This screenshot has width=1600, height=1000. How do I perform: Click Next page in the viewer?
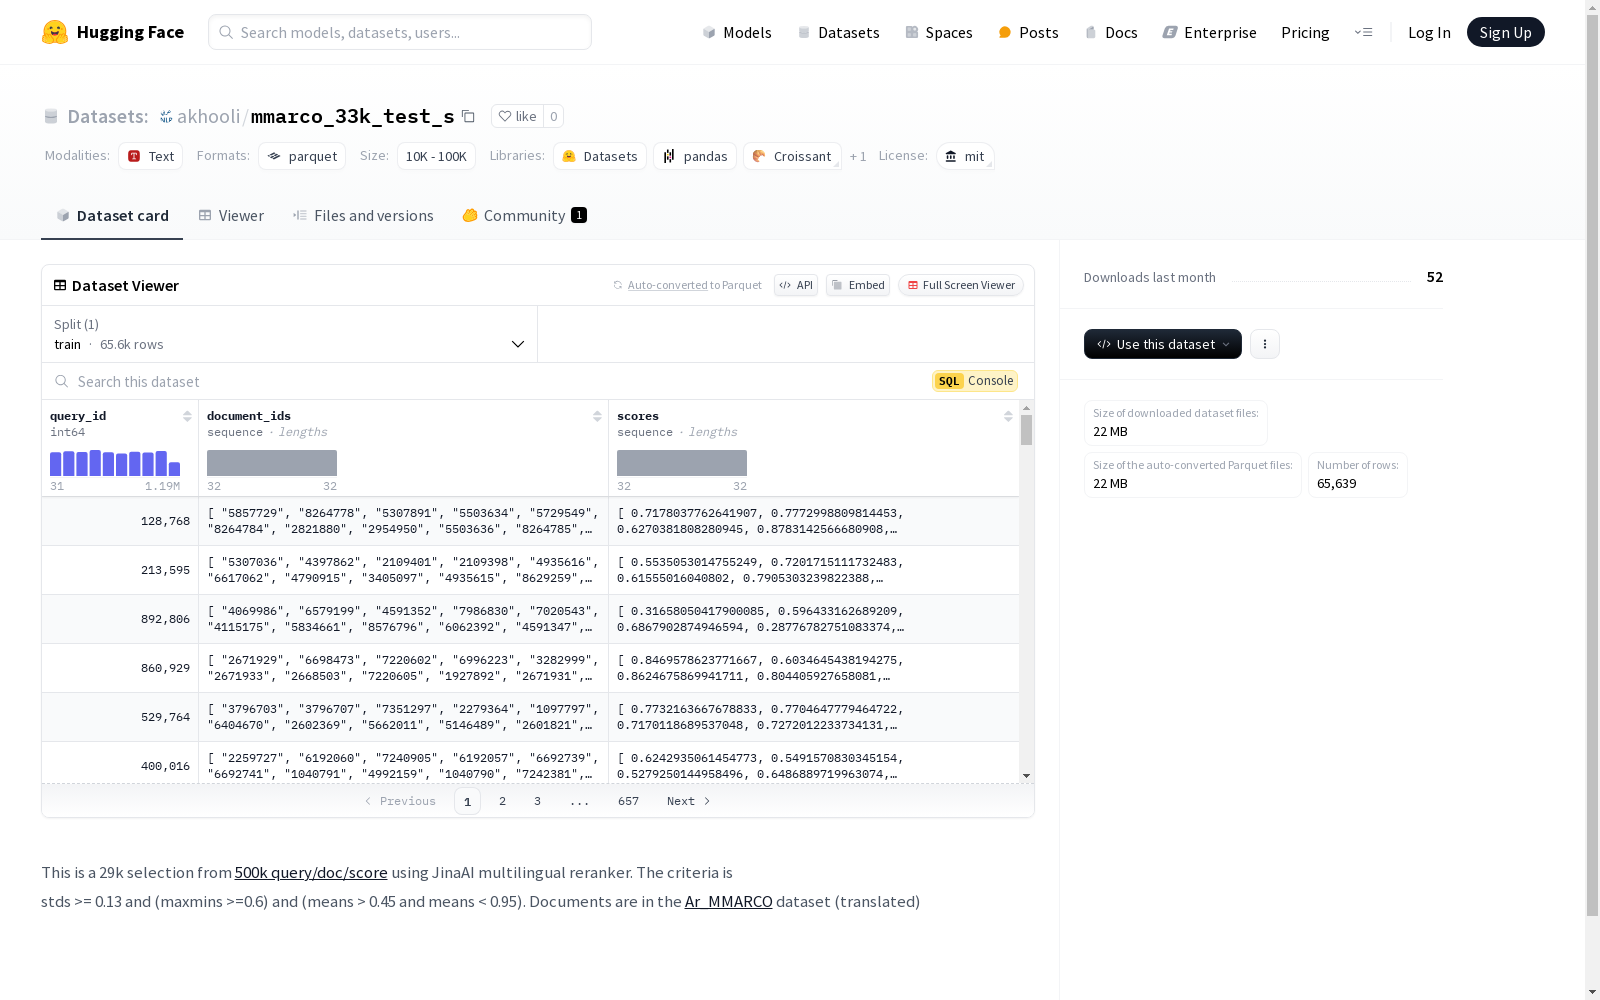(689, 801)
